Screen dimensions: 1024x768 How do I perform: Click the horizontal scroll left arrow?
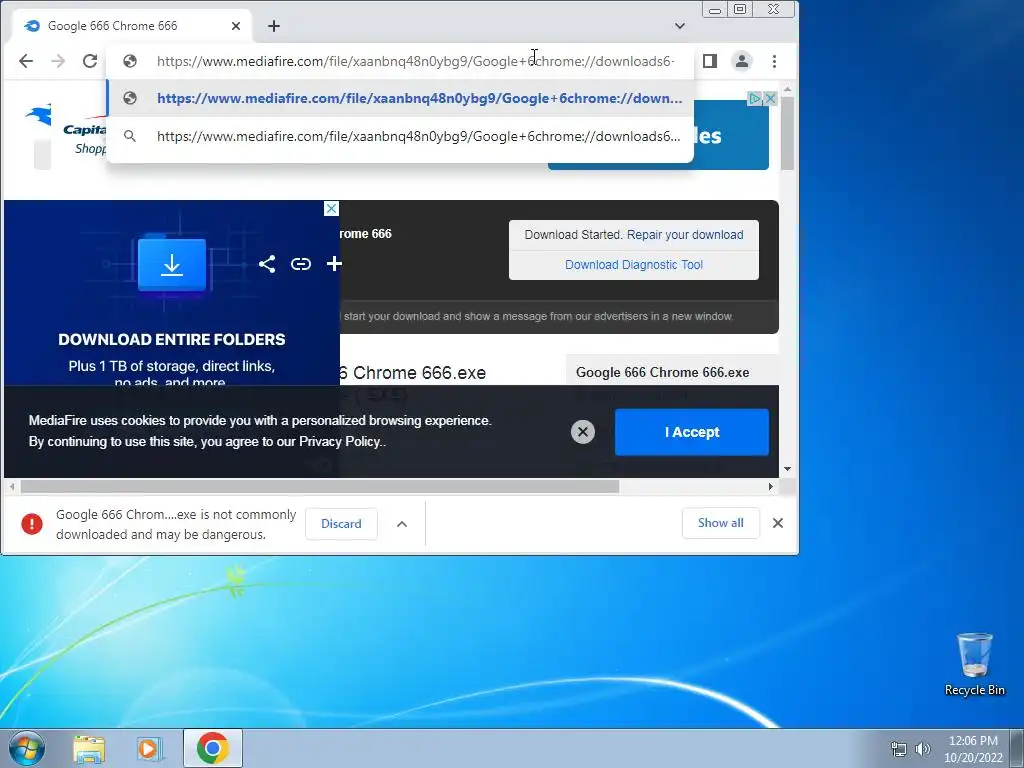click(12, 487)
